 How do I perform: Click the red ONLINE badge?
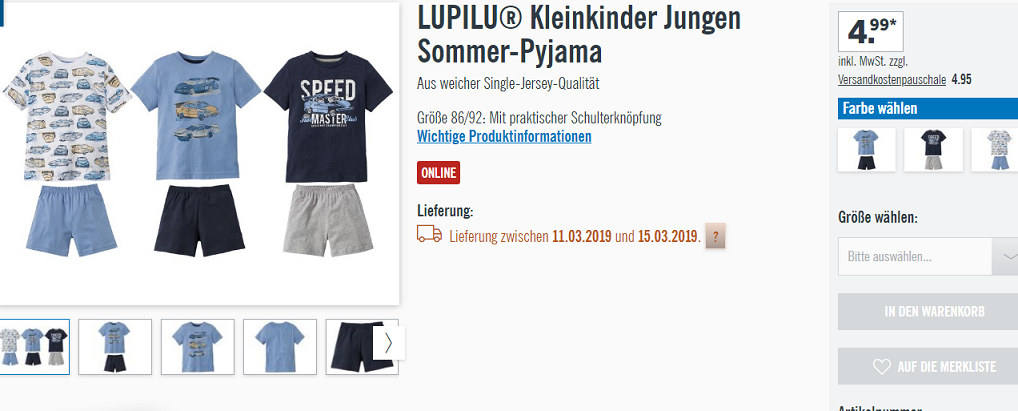[x=438, y=173]
